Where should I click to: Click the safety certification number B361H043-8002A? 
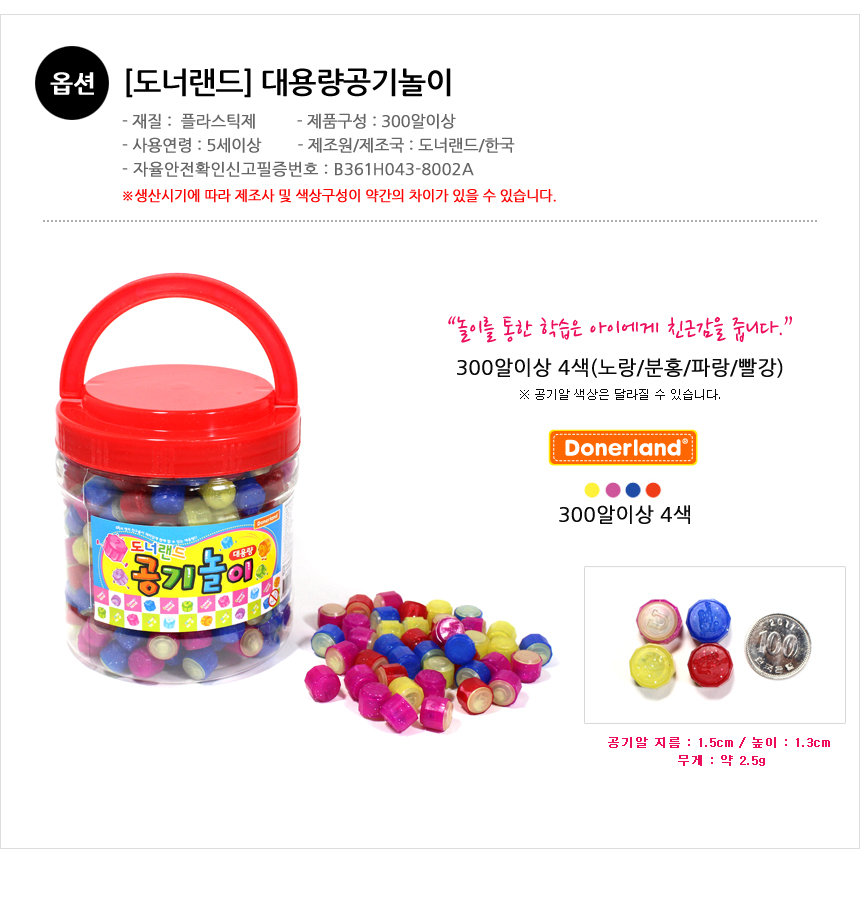404,169
